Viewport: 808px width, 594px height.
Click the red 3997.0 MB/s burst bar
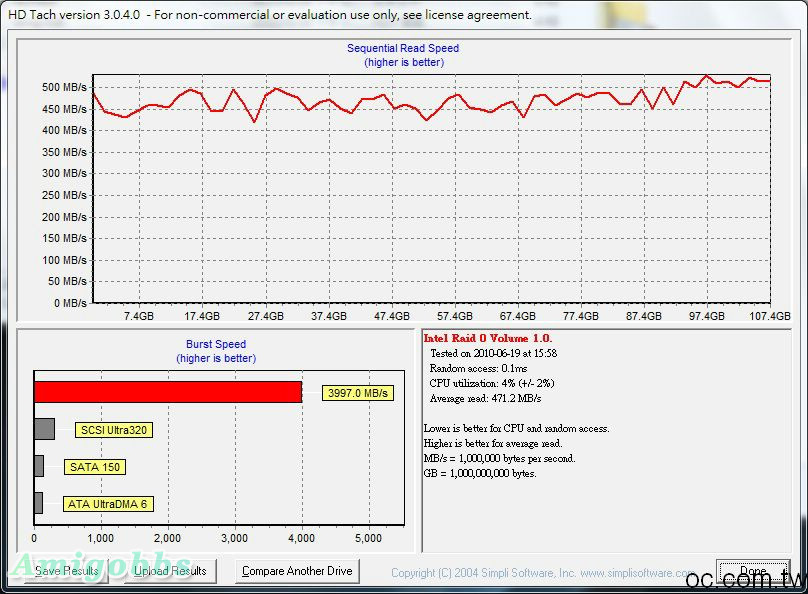pos(168,392)
